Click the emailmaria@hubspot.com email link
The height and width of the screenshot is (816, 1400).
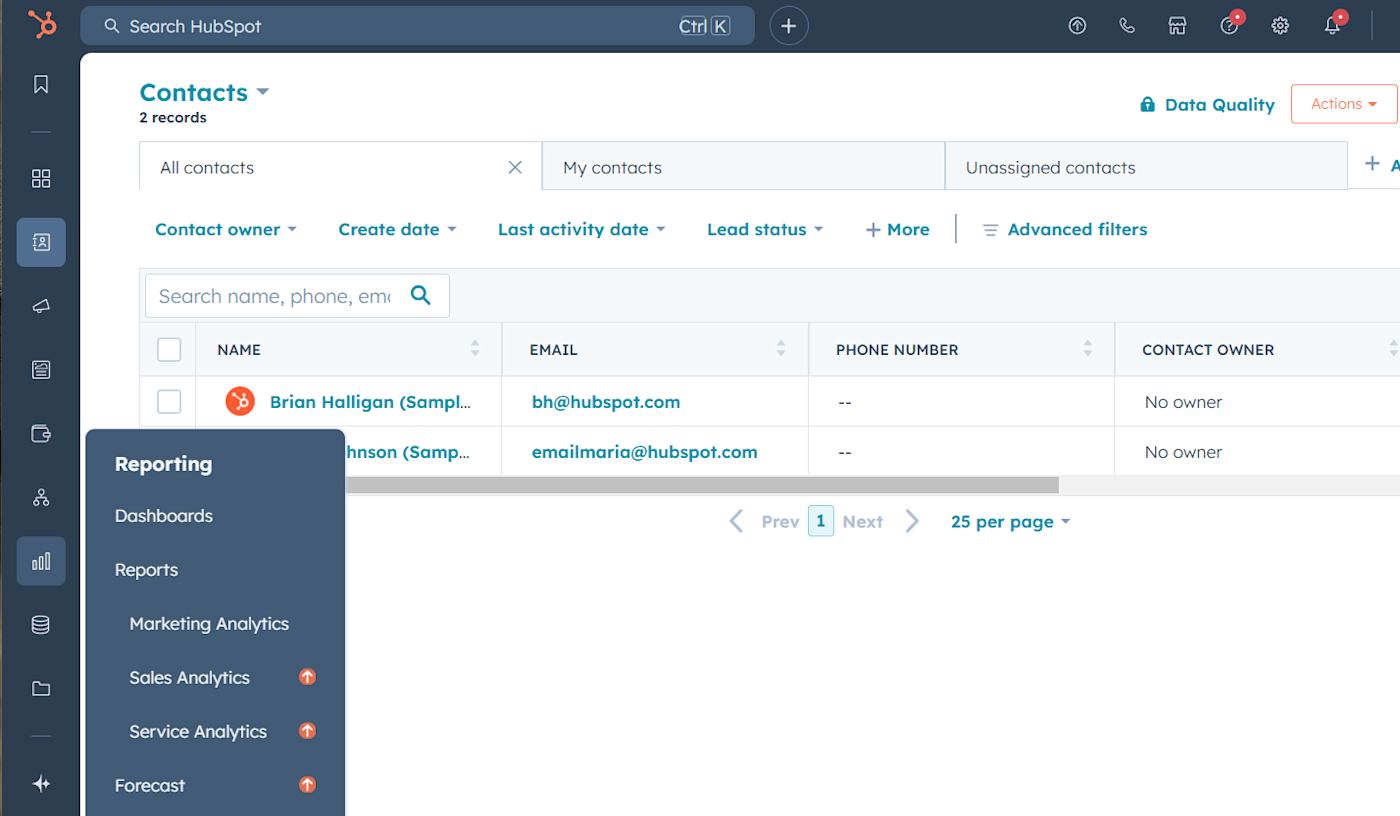click(x=644, y=452)
